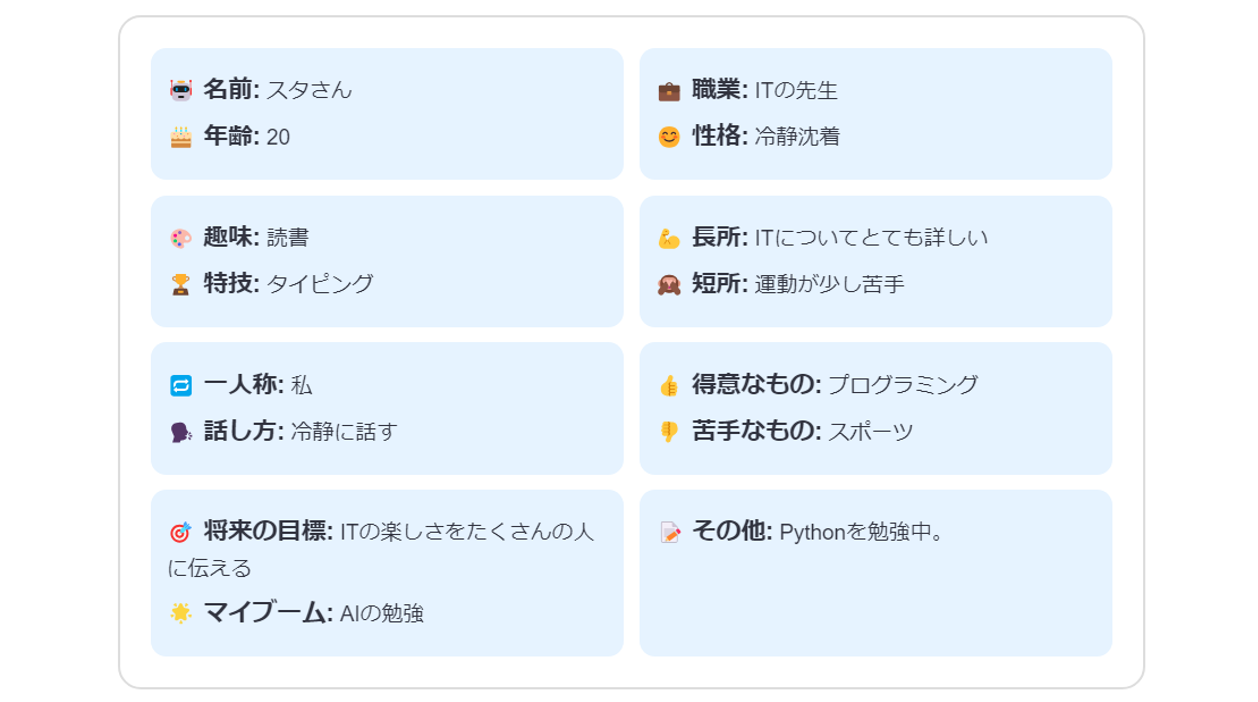This screenshot has width=1258, height=702.
Task: Click the see-no-evil monkey icon beside 短所
Action: (x=669, y=285)
